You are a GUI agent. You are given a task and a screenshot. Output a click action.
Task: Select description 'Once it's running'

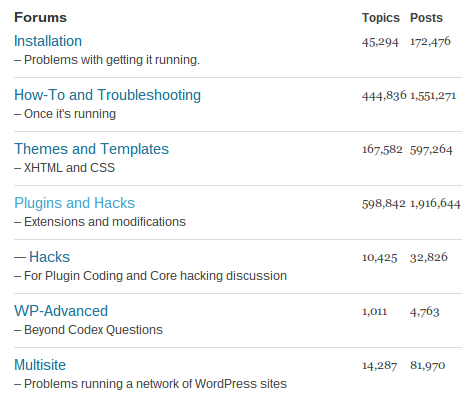70,114
